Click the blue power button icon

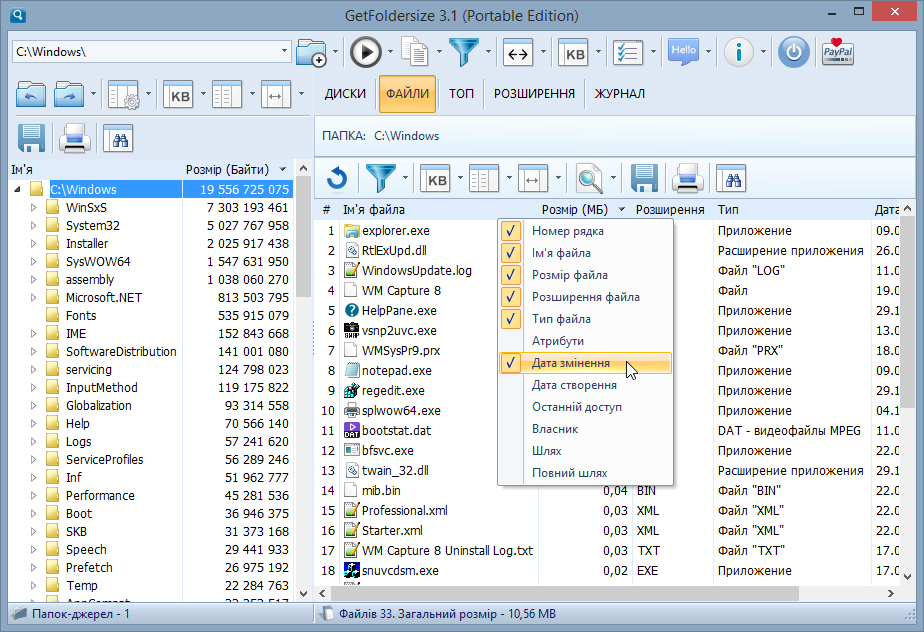793,52
